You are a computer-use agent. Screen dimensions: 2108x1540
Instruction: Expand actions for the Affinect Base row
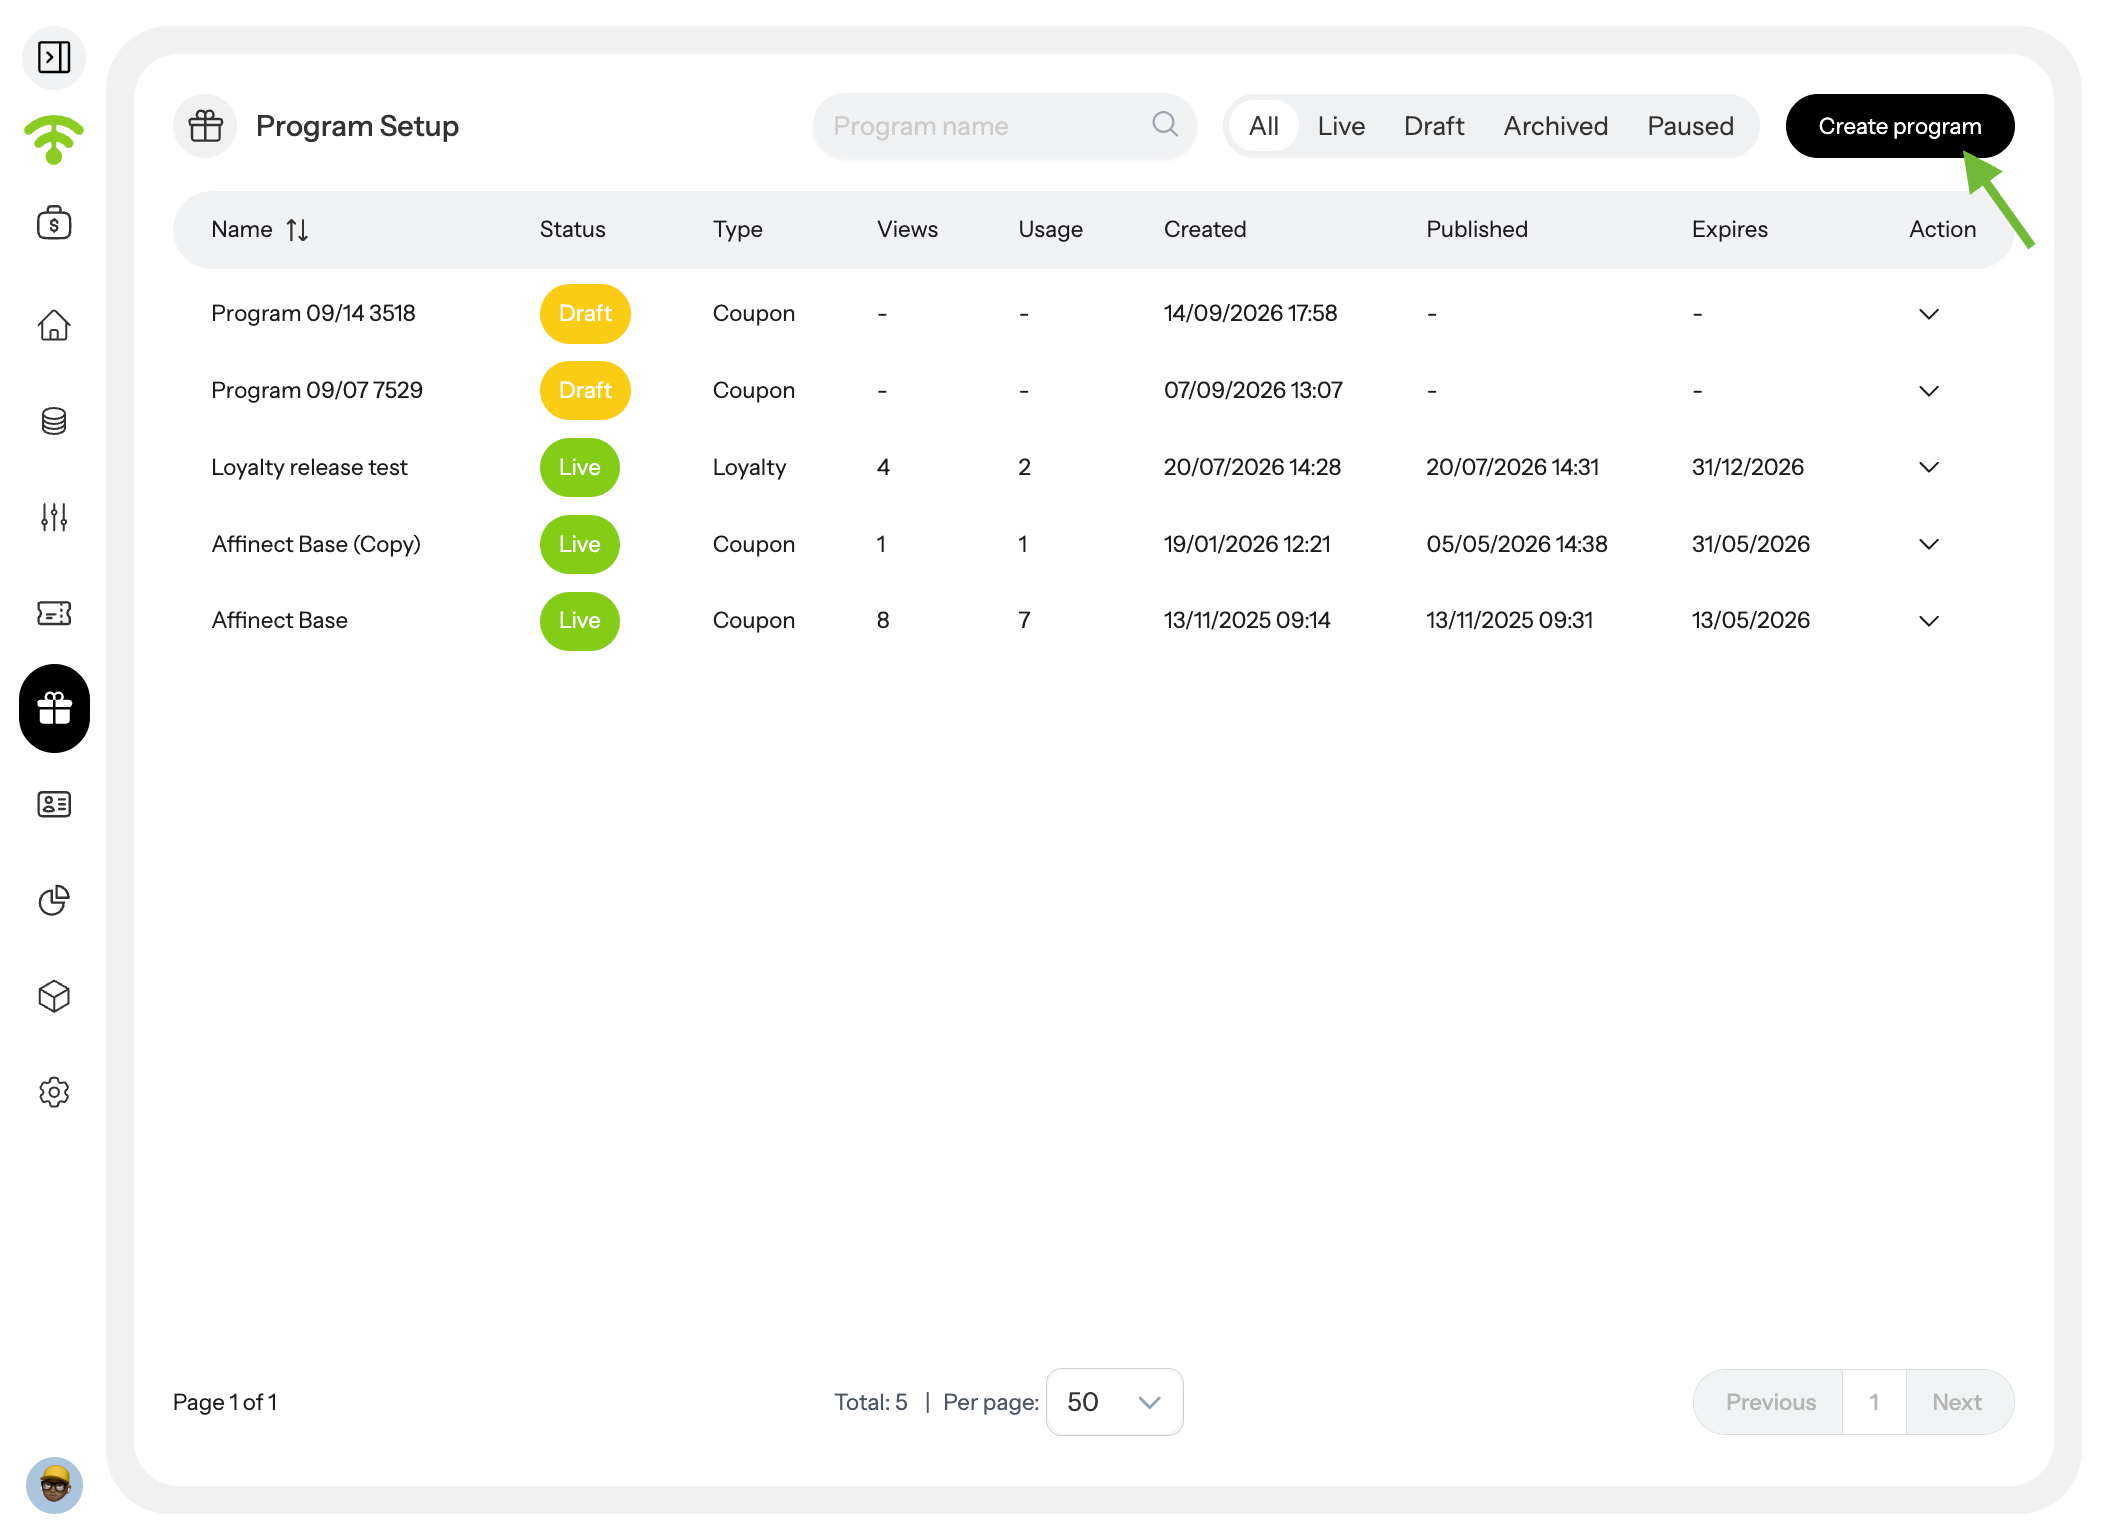point(1929,621)
